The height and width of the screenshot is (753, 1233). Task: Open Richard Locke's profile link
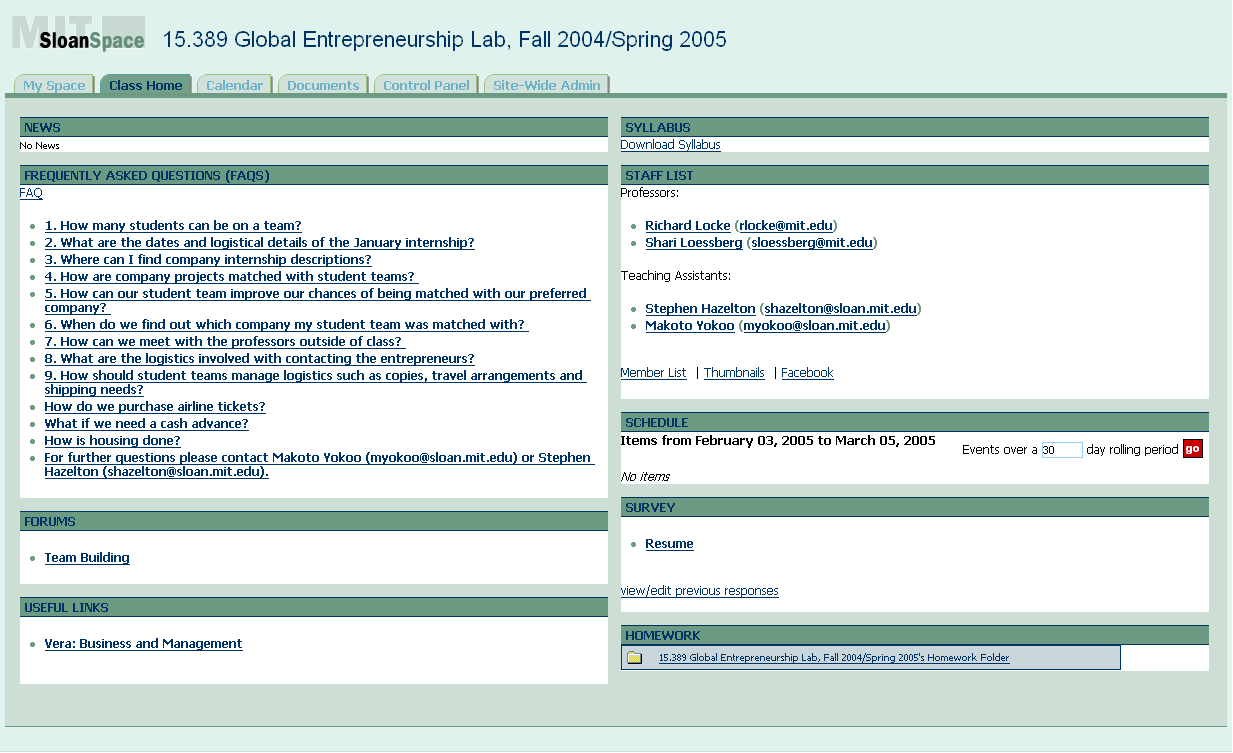click(687, 226)
